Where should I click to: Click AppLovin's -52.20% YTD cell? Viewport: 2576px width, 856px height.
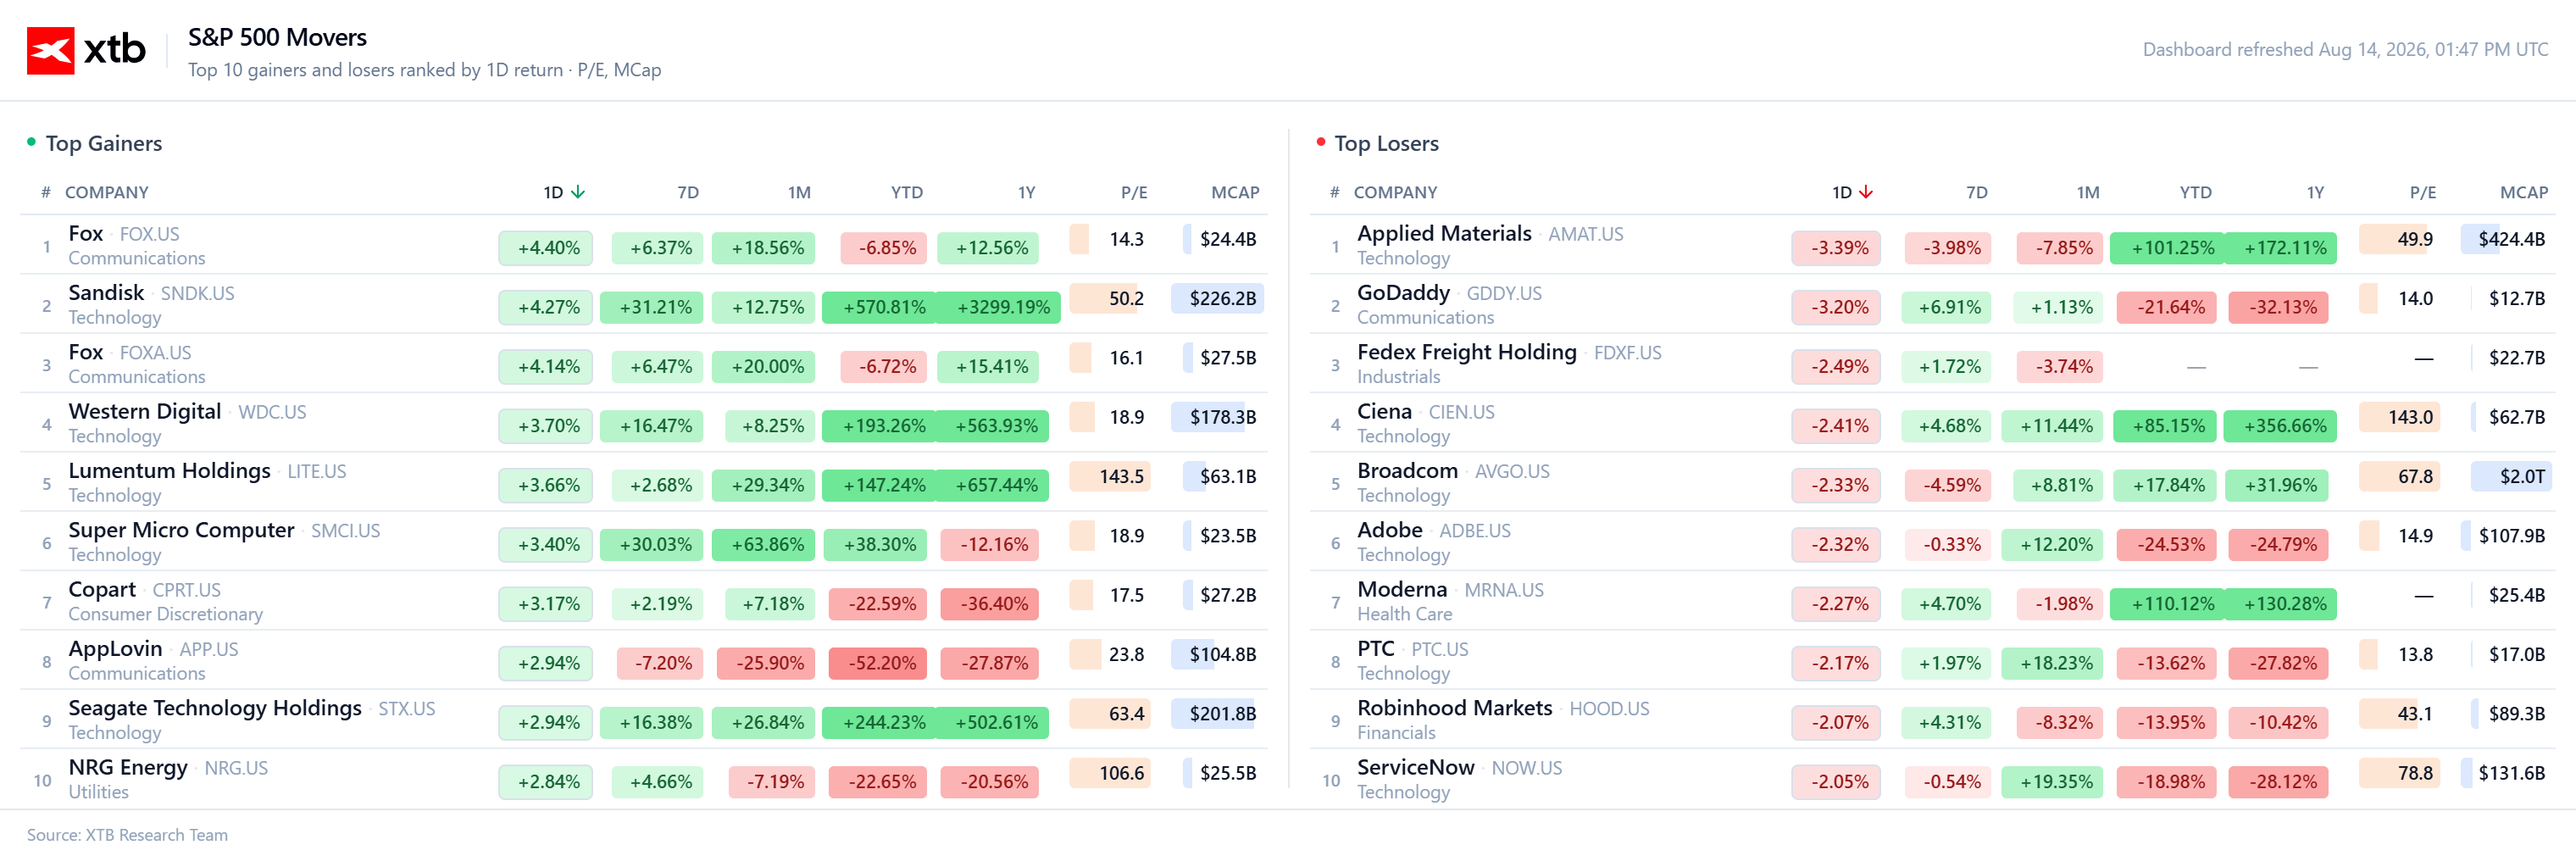(881, 663)
